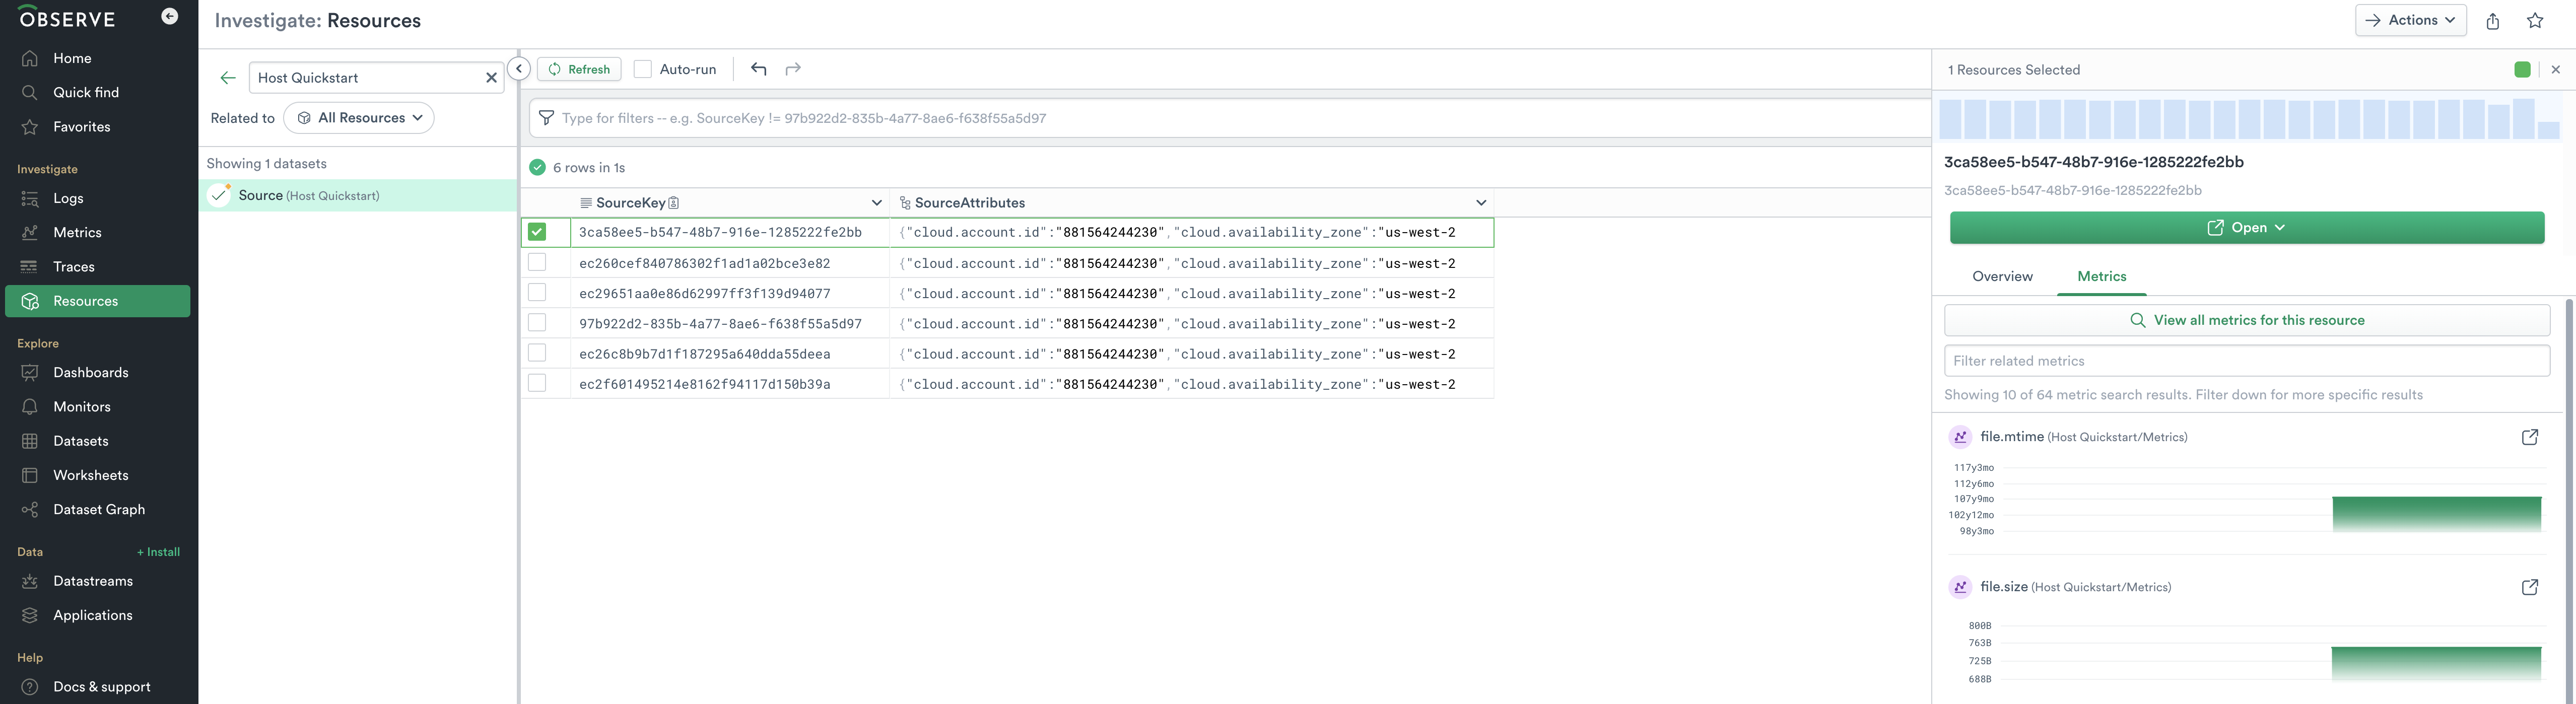Click the redo arrow icon in the toolbar
The width and height of the screenshot is (2576, 704).
pyautogui.click(x=793, y=69)
